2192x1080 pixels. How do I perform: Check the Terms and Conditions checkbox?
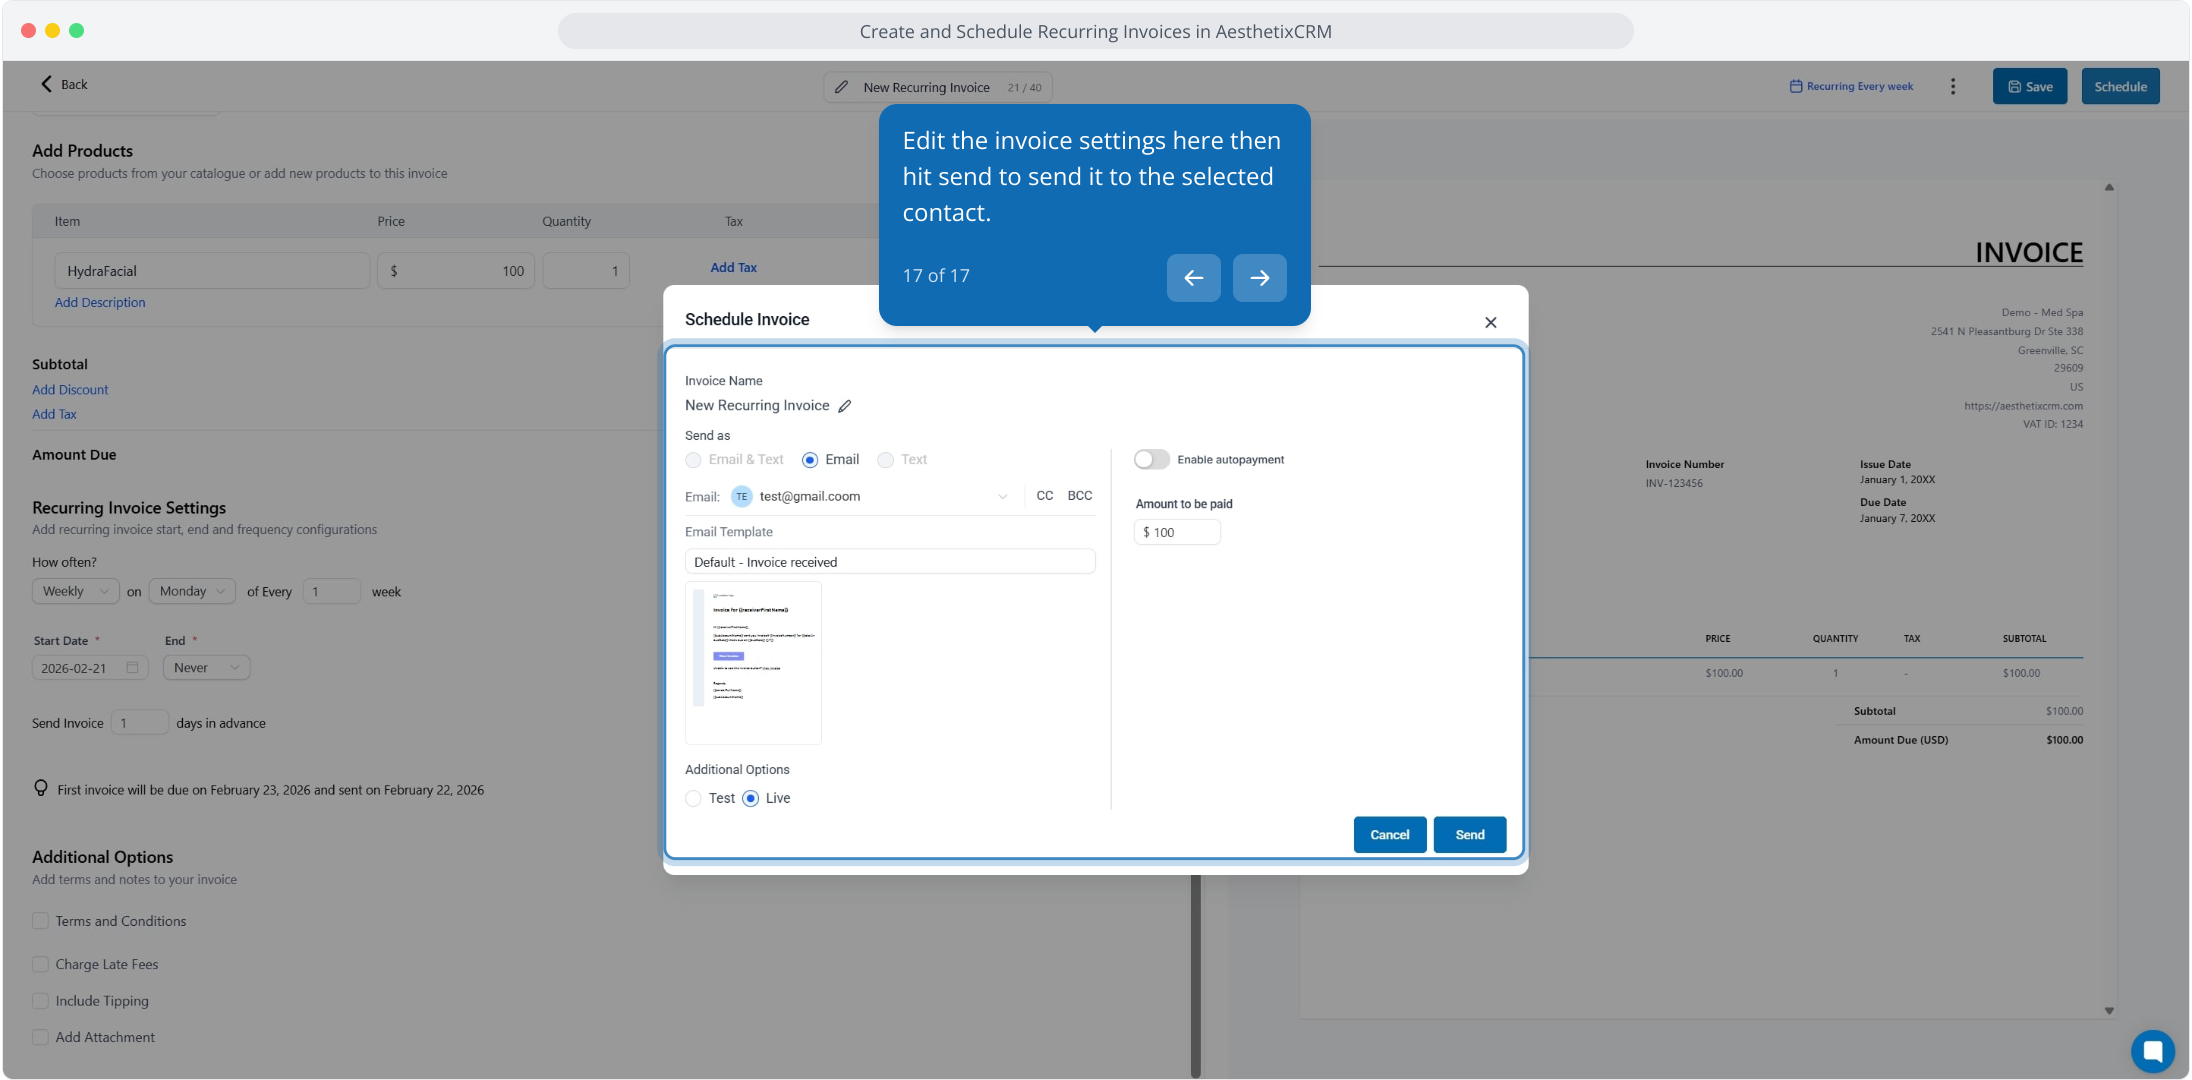(41, 921)
